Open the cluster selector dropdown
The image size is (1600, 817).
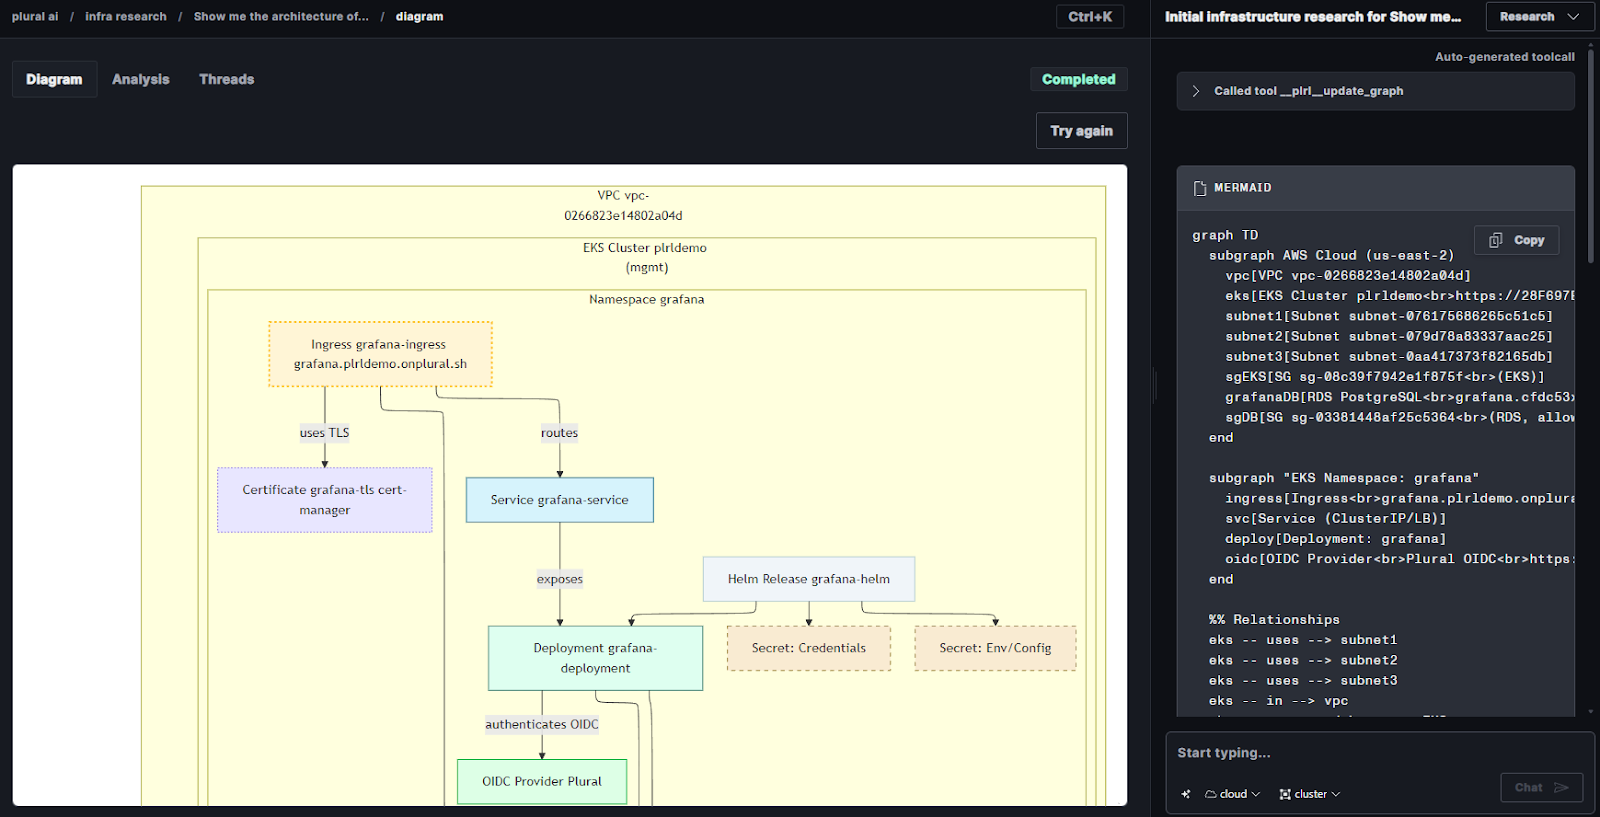pyautogui.click(x=1310, y=794)
